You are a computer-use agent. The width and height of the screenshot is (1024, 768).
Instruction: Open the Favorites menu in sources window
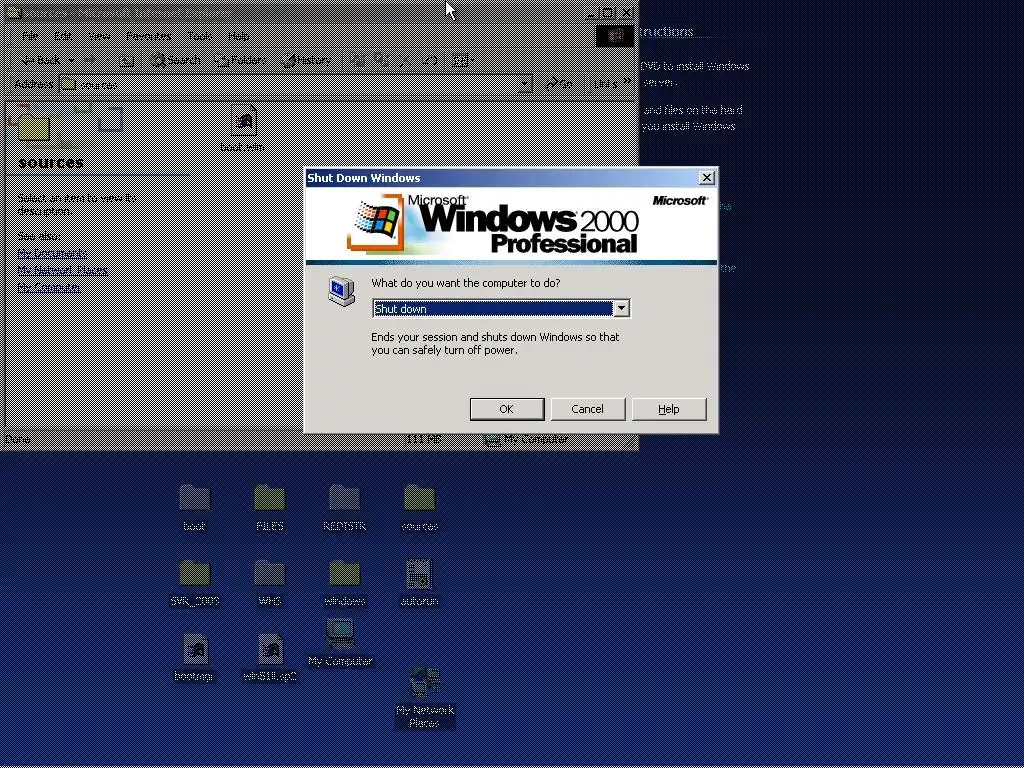tap(149, 36)
